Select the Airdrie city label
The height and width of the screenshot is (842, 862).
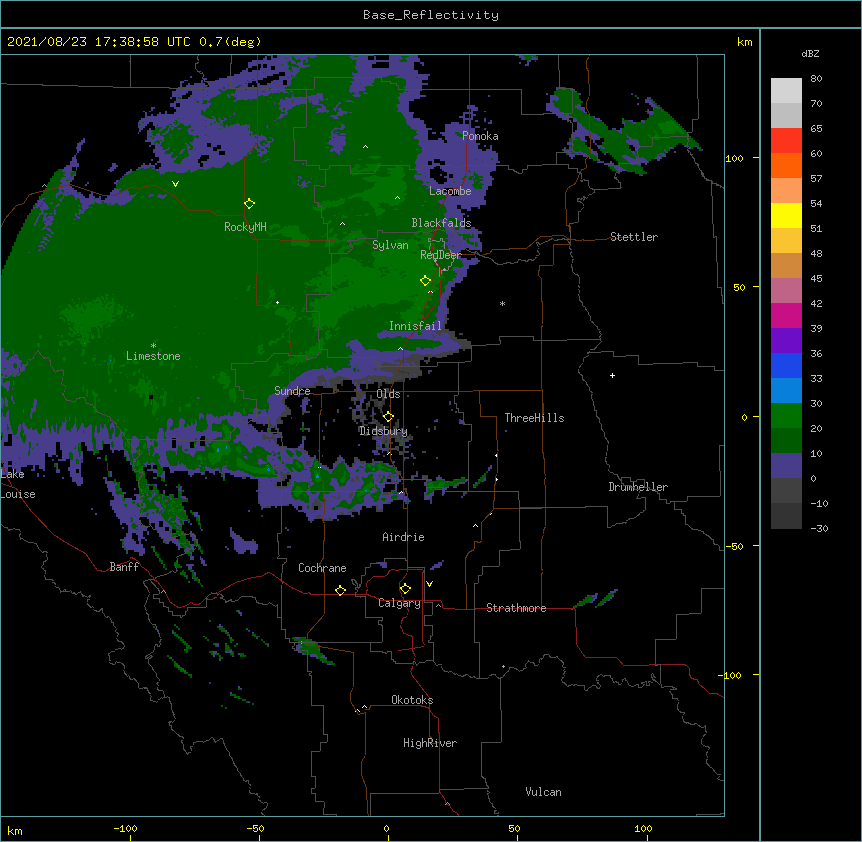(403, 537)
